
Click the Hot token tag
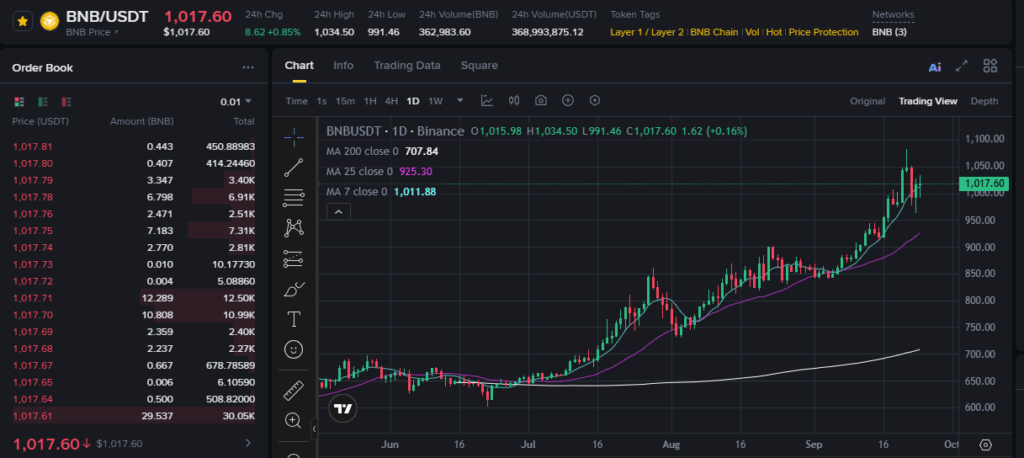coord(774,32)
